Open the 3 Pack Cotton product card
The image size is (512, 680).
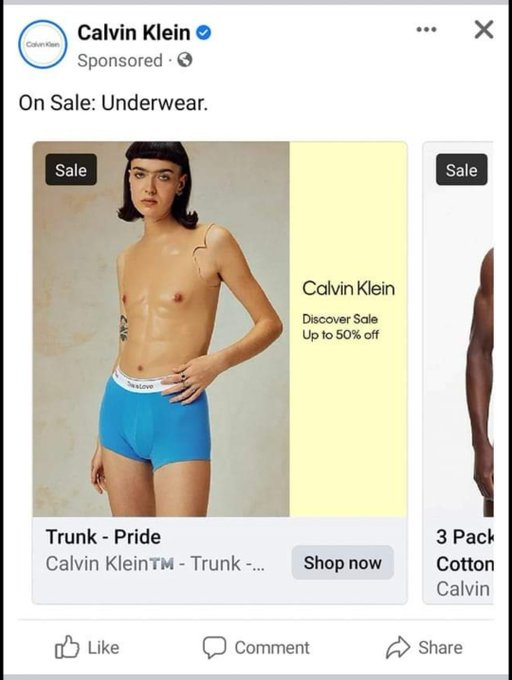458,373
